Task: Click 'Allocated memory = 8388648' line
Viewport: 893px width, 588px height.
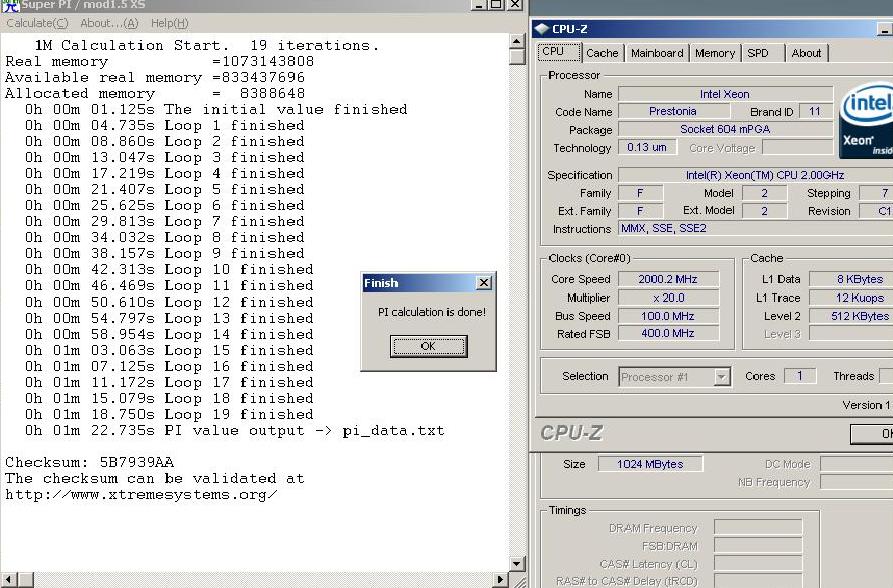Action: 155,93
